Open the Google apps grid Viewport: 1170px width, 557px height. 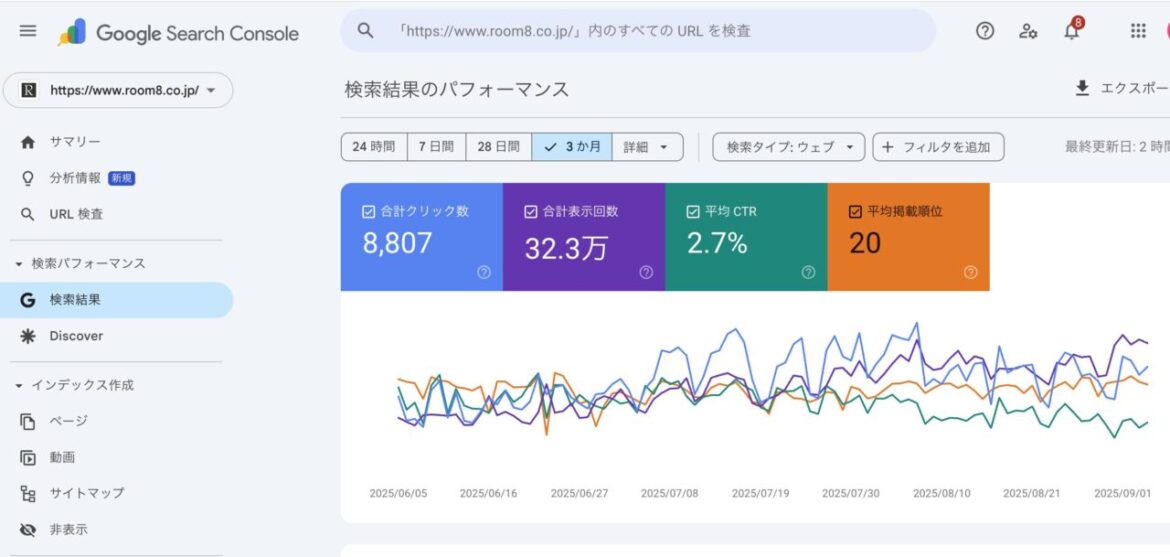1138,31
